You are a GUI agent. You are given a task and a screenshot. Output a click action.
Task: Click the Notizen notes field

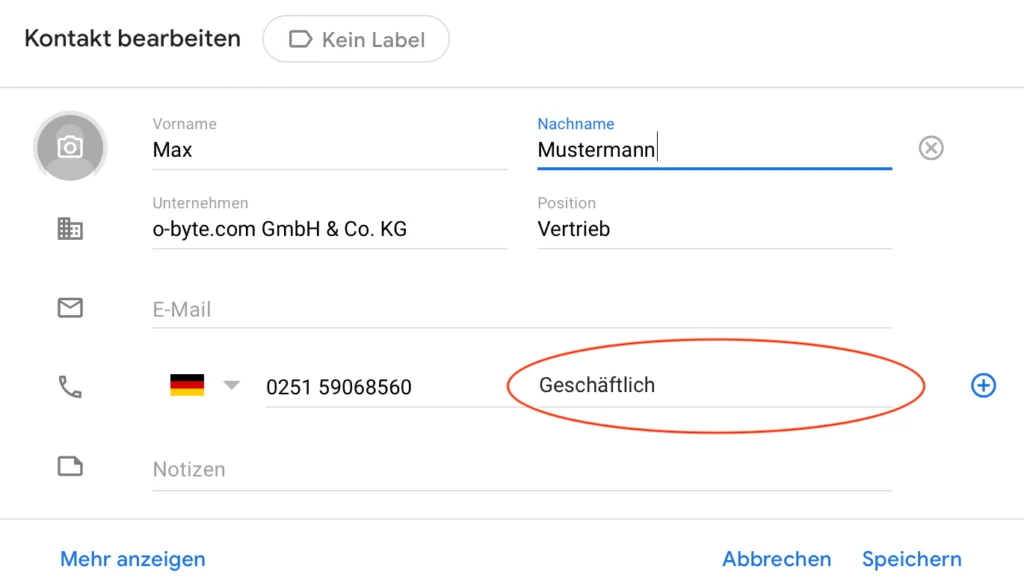point(520,469)
